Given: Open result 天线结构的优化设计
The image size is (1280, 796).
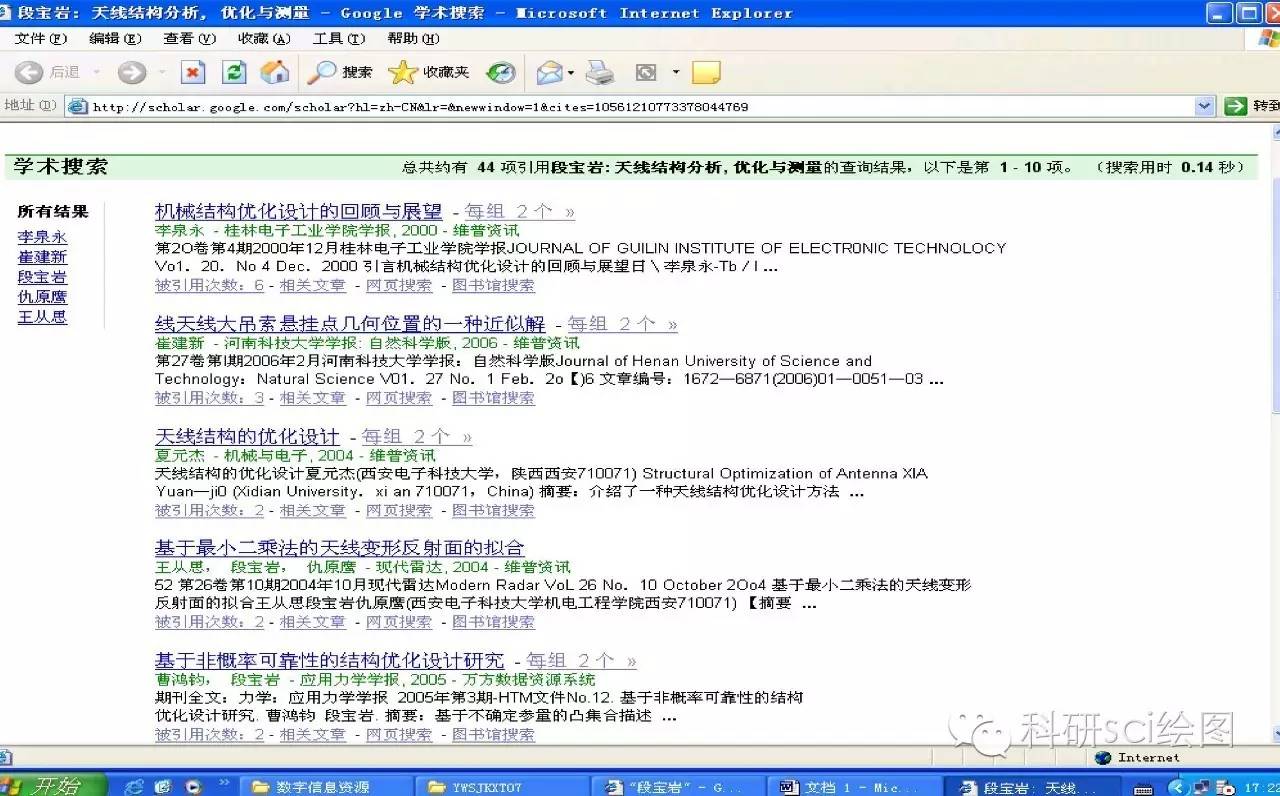Looking at the screenshot, I should [247, 437].
